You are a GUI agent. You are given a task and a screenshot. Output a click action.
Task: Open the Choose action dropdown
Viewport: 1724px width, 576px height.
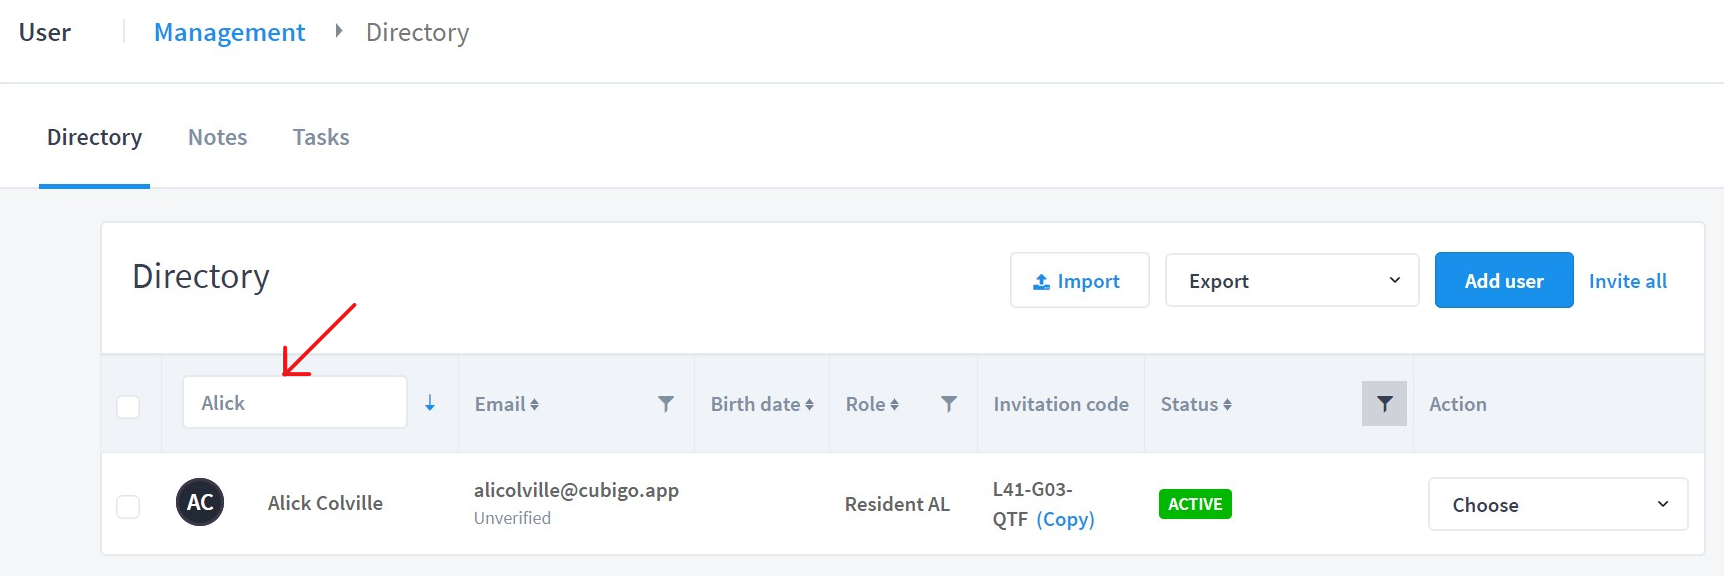click(x=1558, y=504)
